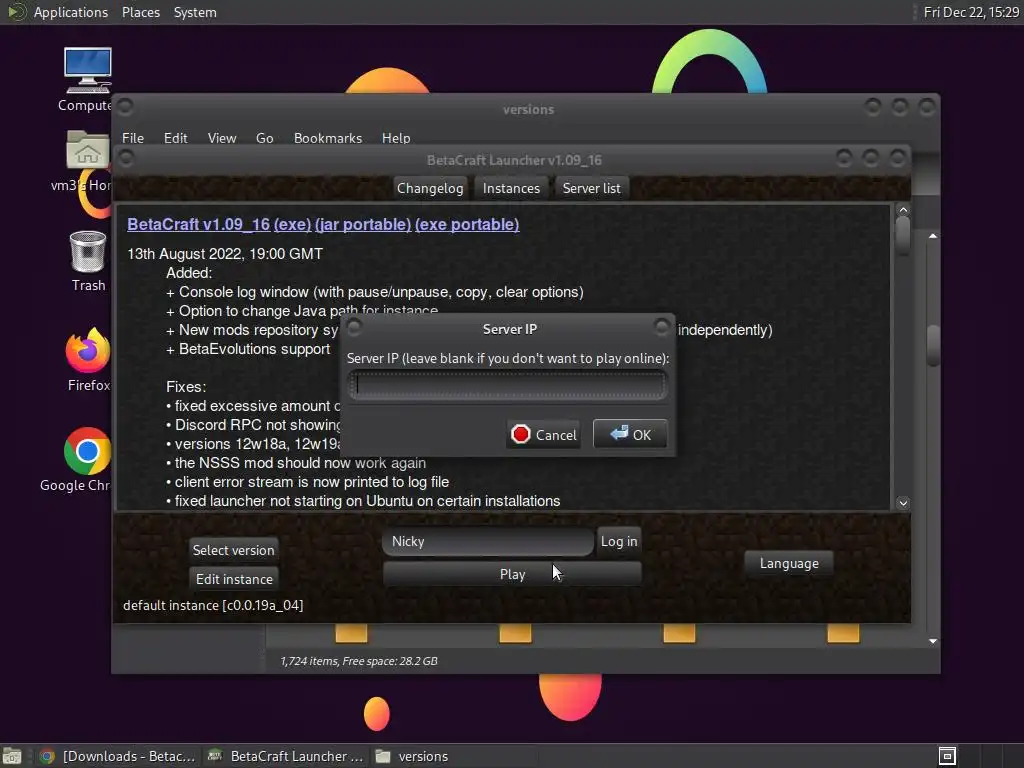
Task: Open the Changelog tab
Action: tap(430, 188)
